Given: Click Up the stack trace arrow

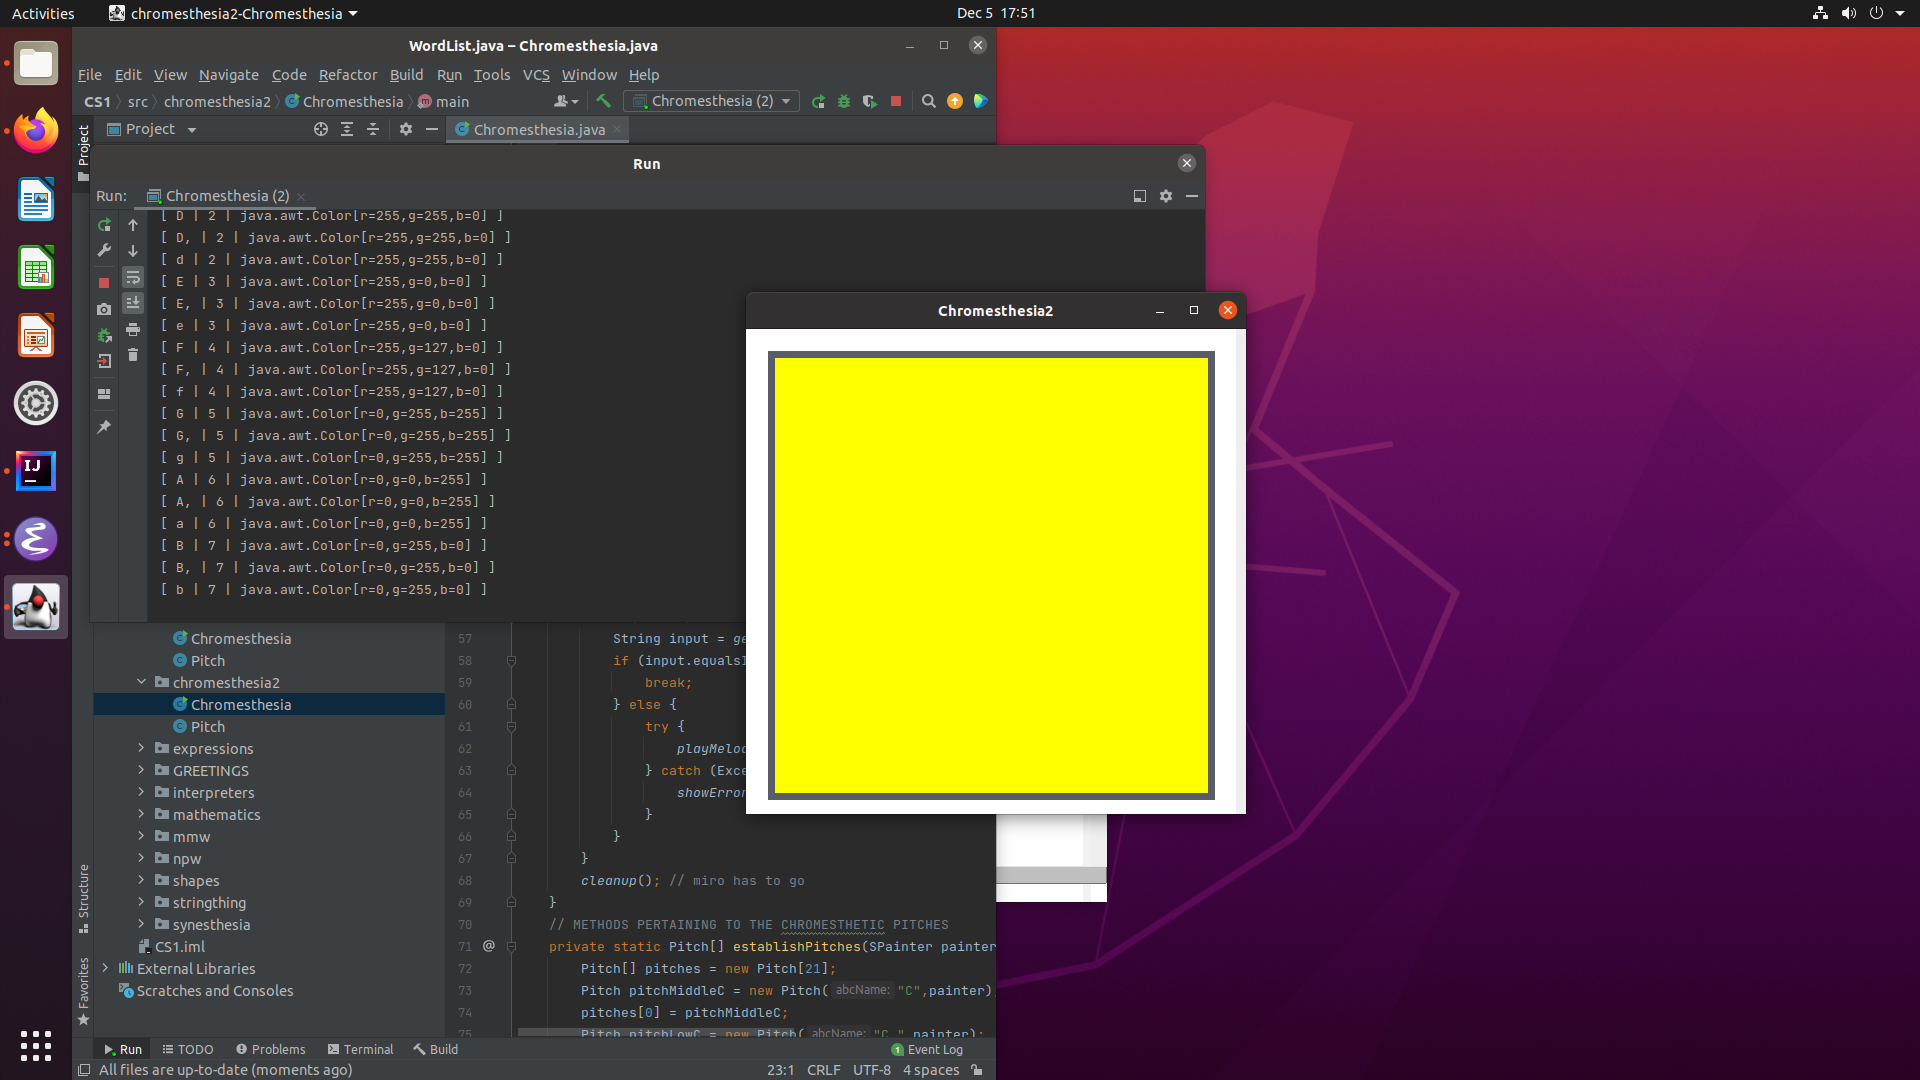Looking at the screenshot, I should [x=133, y=225].
